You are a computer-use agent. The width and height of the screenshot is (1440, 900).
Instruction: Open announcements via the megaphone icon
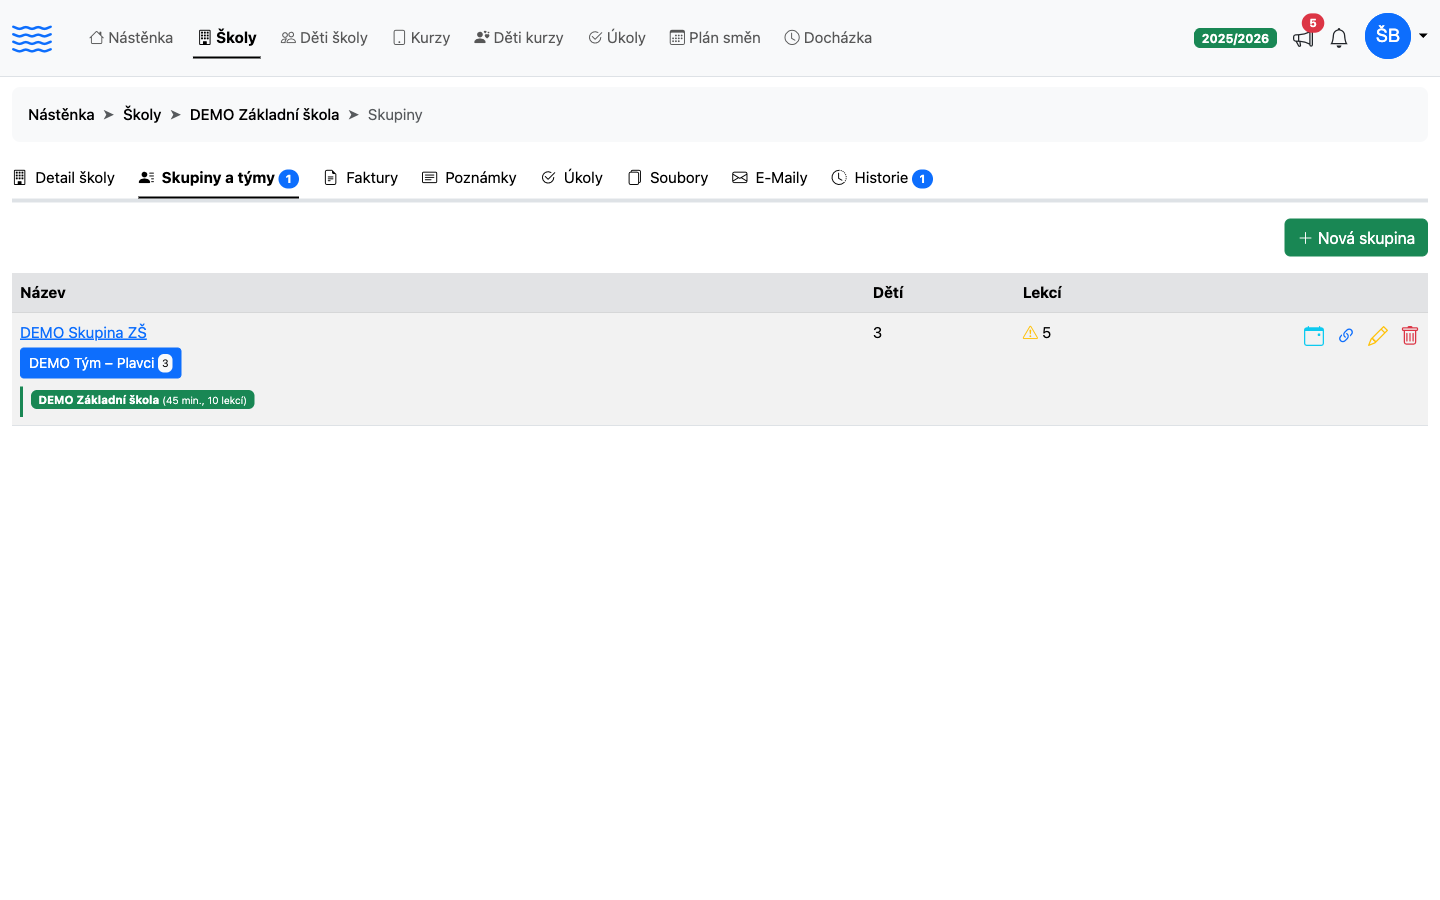(x=1303, y=38)
